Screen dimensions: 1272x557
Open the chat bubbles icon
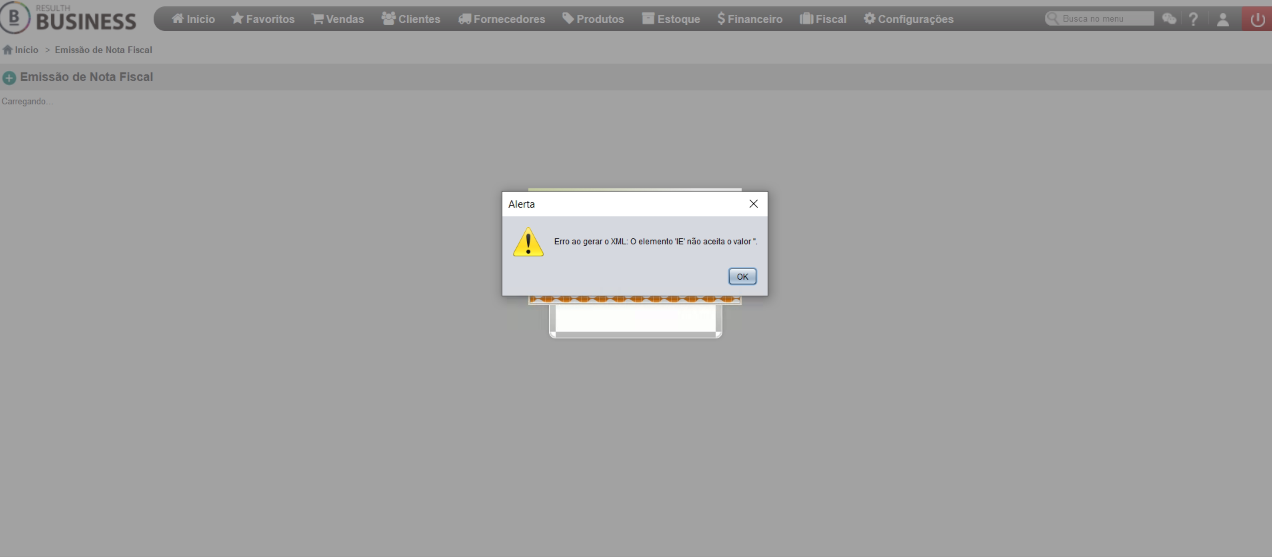point(1169,19)
